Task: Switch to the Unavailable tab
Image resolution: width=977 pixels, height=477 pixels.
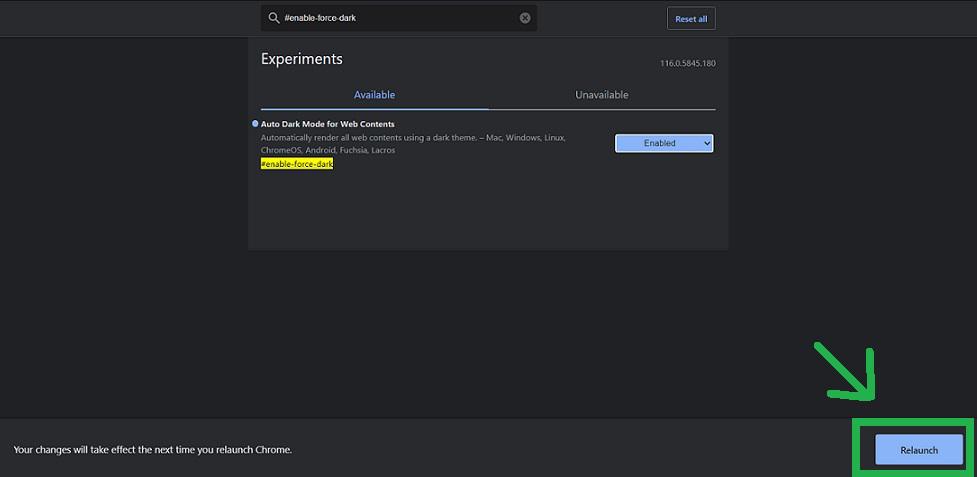Action: tap(601, 95)
